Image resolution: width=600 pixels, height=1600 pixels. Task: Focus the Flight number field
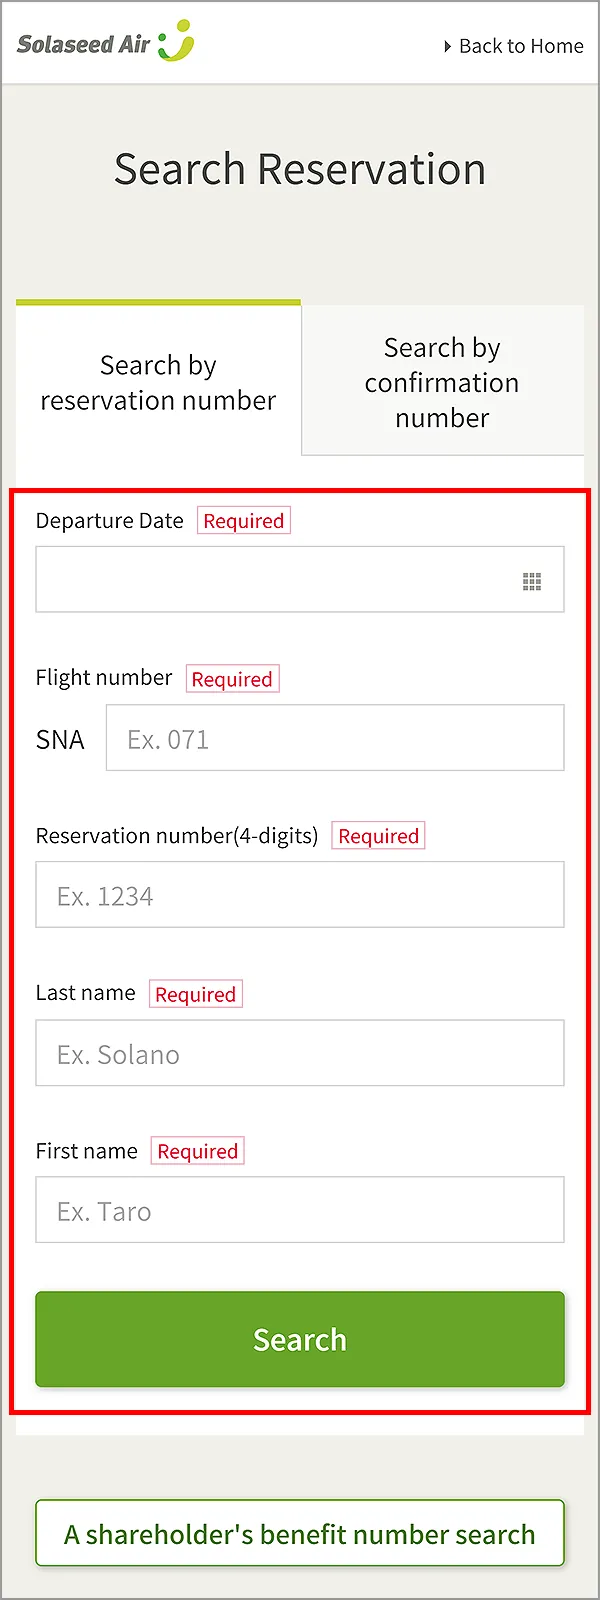335,738
